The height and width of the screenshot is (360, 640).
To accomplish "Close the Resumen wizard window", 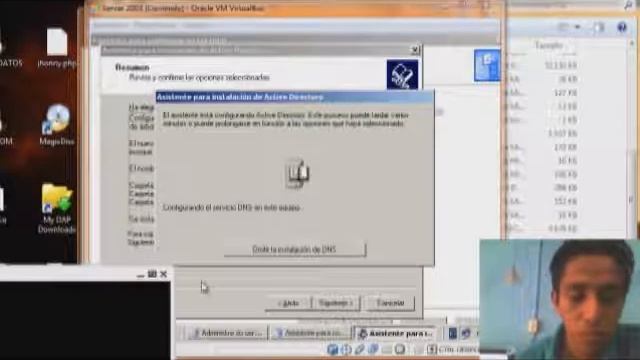I will coord(415,50).
